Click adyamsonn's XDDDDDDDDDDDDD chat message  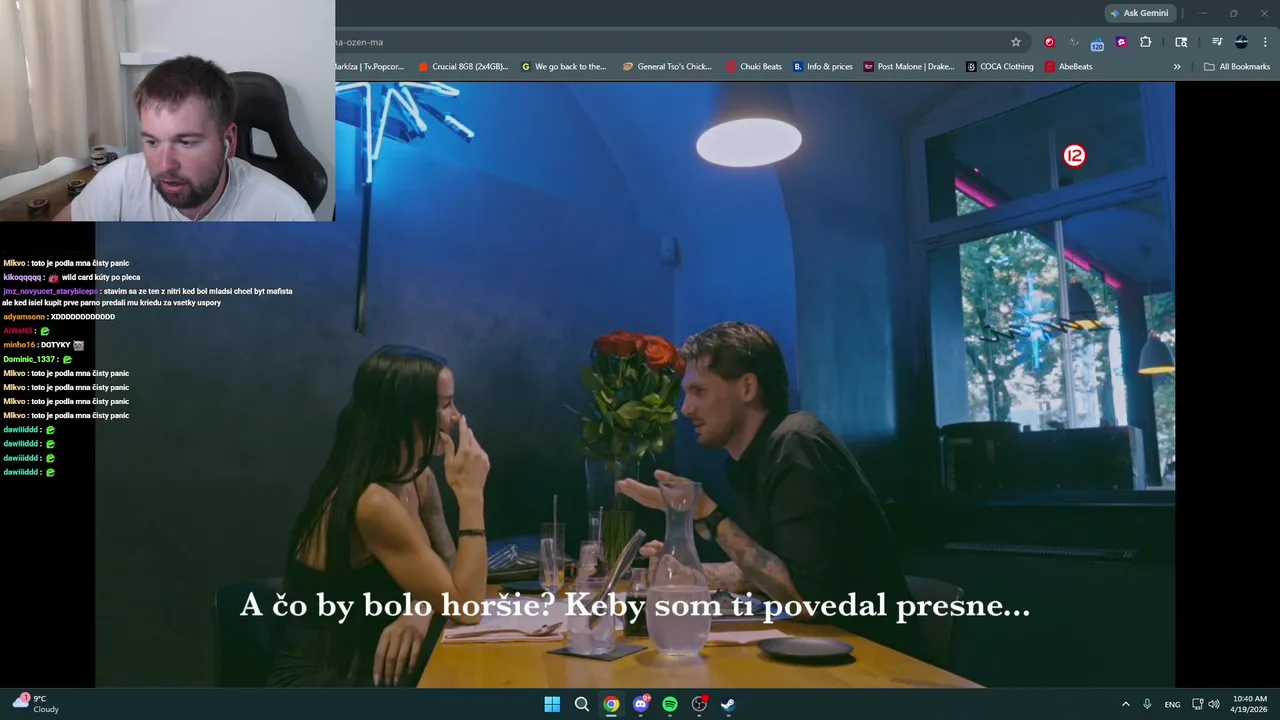point(59,317)
